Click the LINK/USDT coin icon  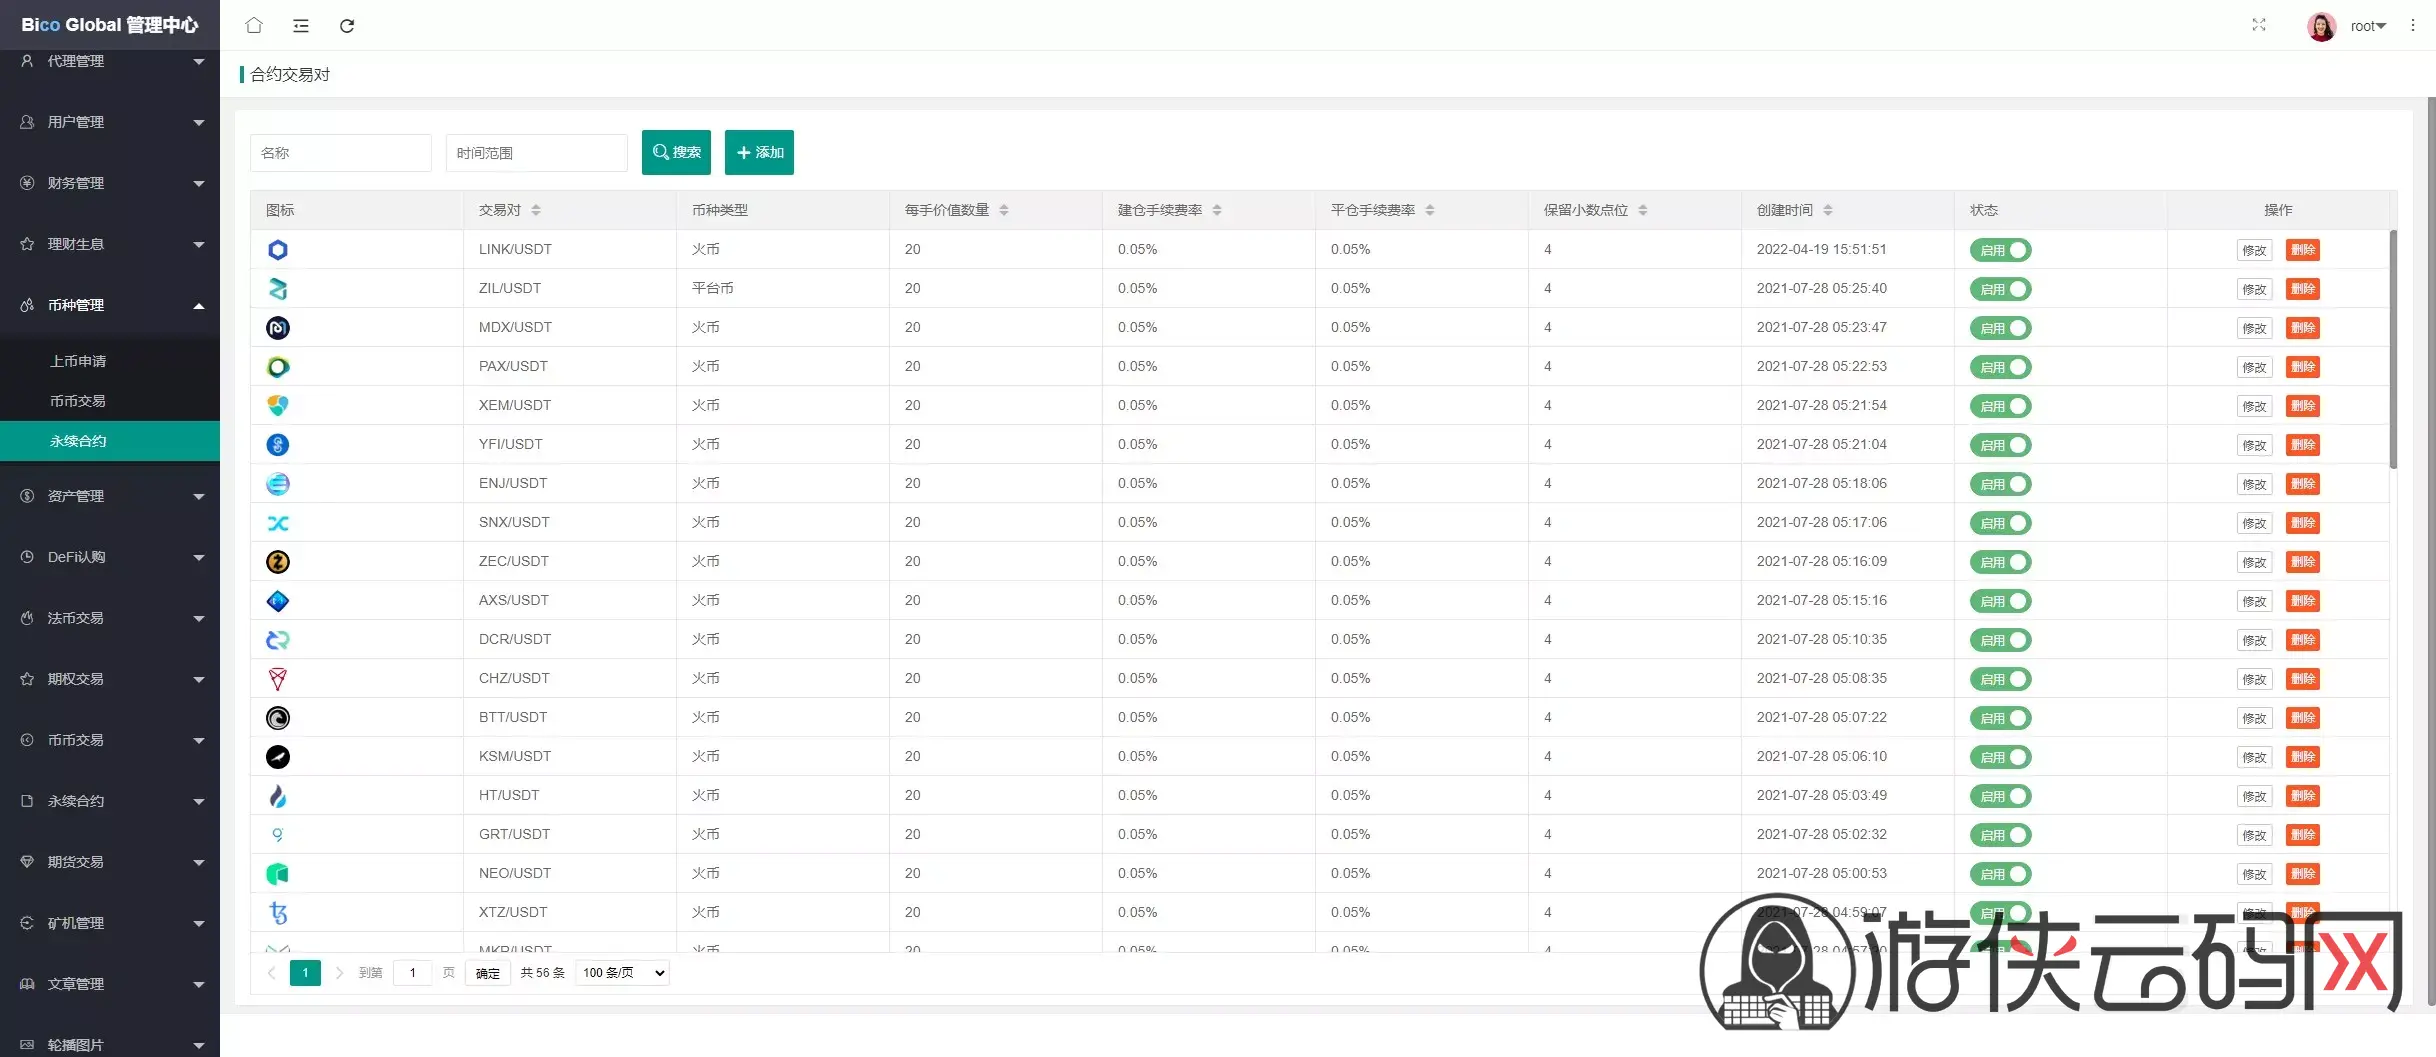278,250
